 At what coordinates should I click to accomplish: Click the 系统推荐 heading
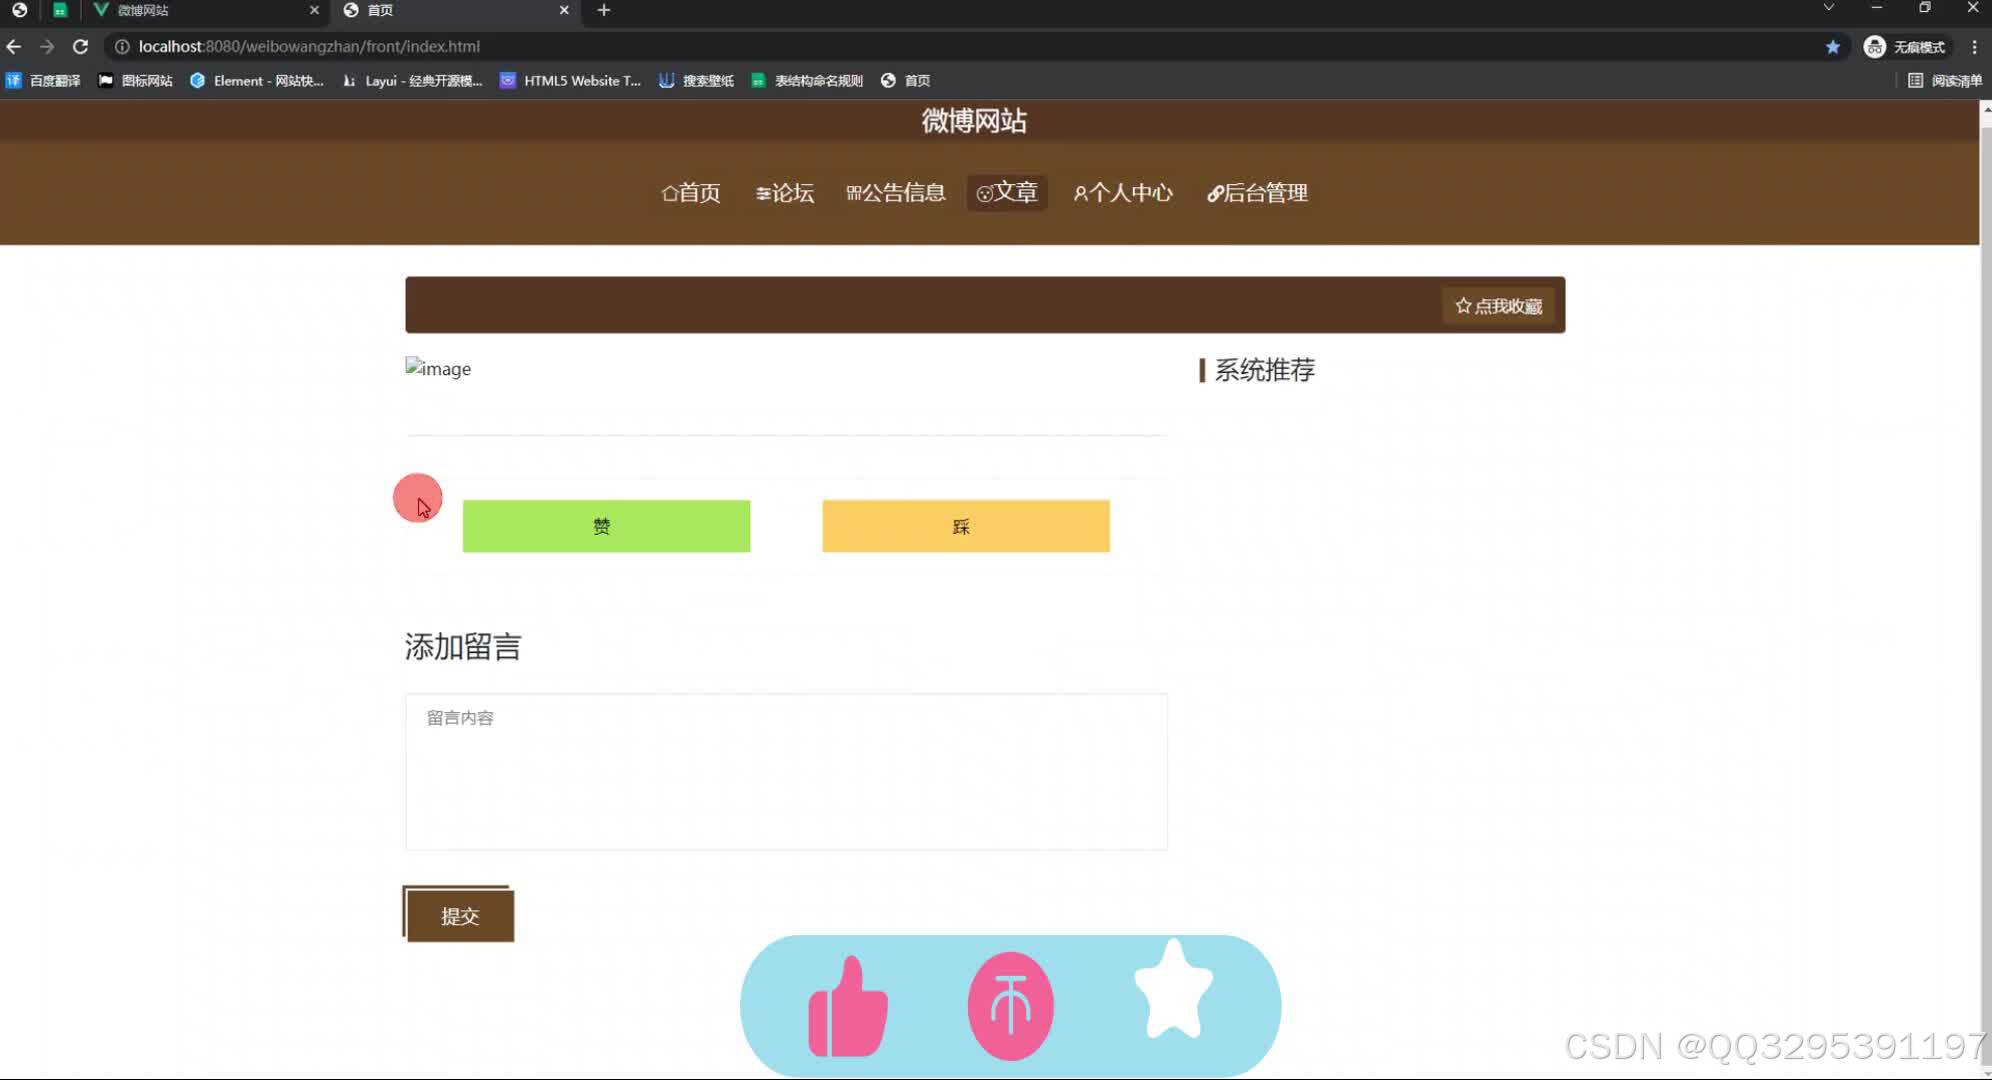click(1264, 370)
